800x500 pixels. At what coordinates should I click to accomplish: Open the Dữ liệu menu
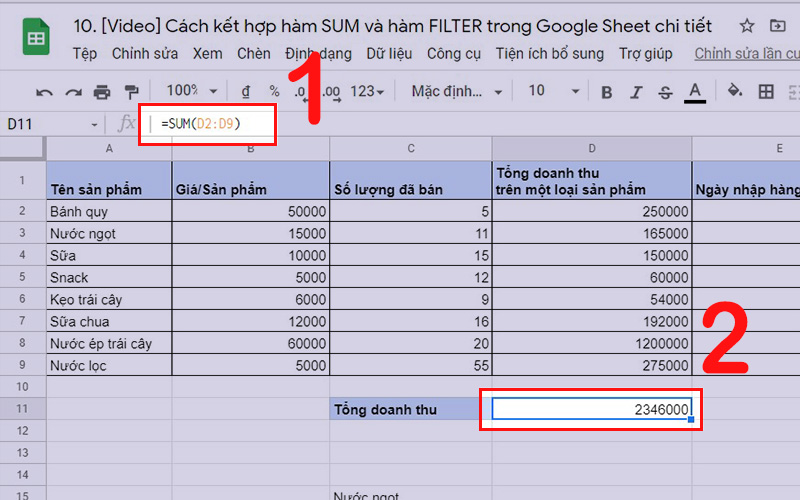pyautogui.click(x=389, y=53)
